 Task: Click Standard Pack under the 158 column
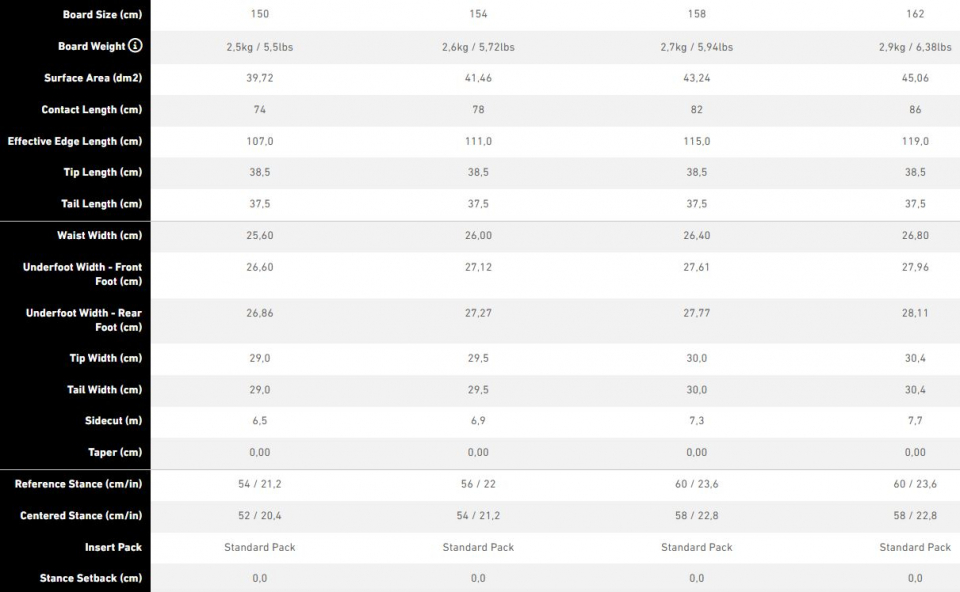click(697, 547)
